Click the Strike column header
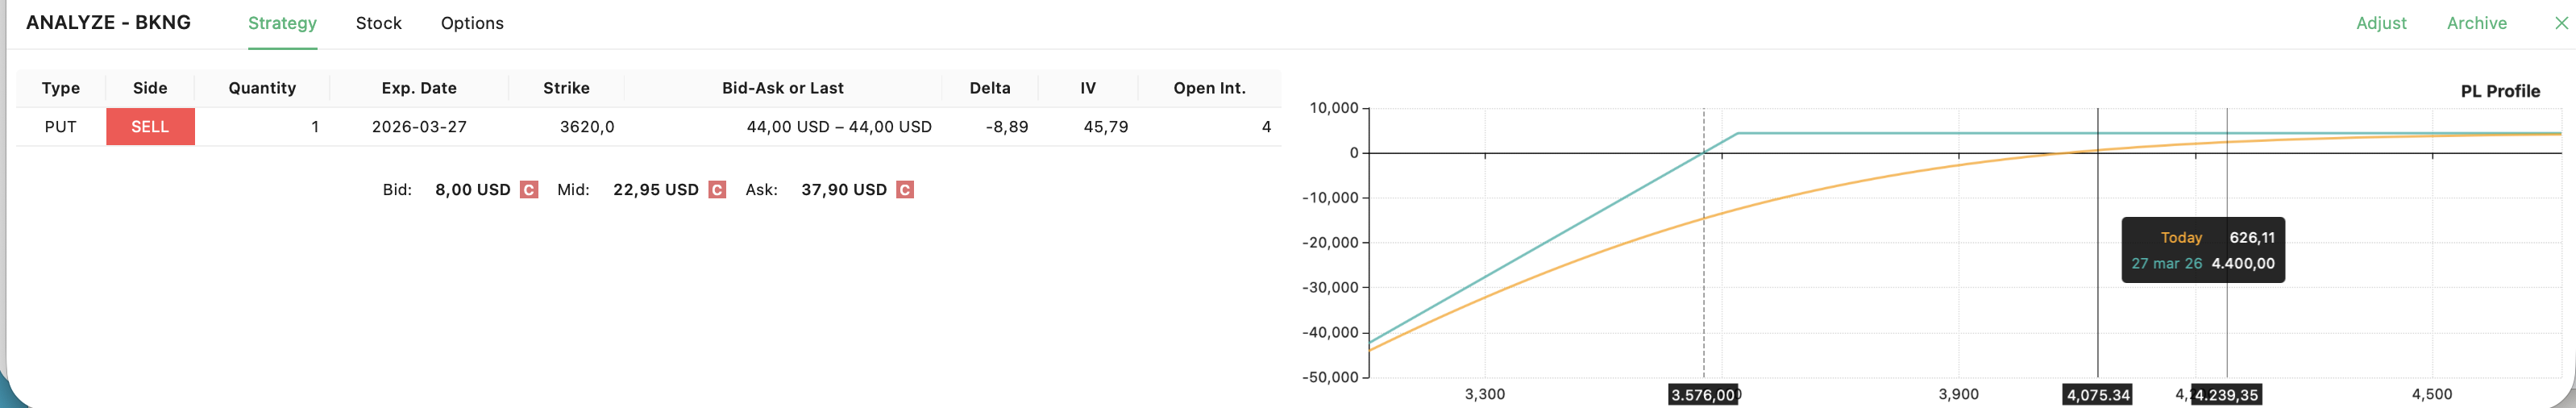 click(x=566, y=88)
